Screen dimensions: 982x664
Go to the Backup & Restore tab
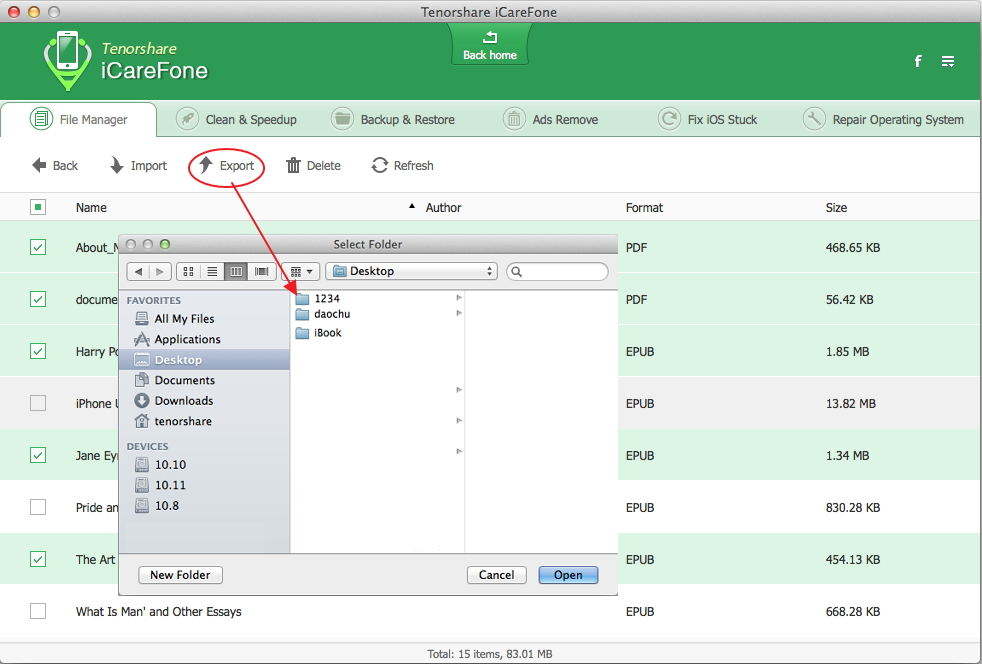(x=393, y=119)
